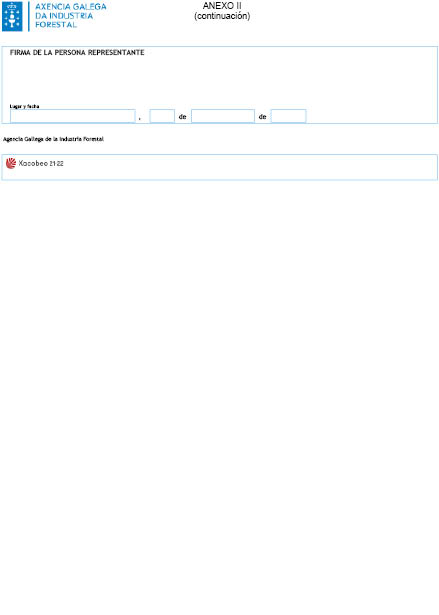Click the comma separator after the place field
The image size is (439, 615).
click(x=140, y=118)
